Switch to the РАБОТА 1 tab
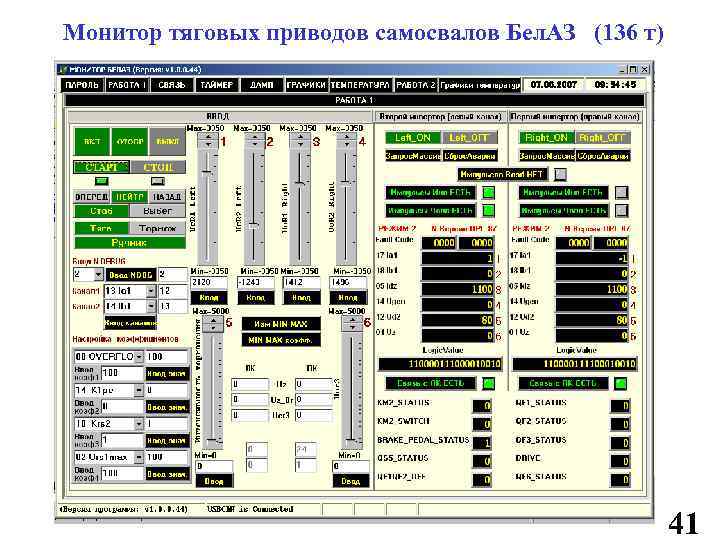This screenshot has height=540, width=720. [126, 85]
